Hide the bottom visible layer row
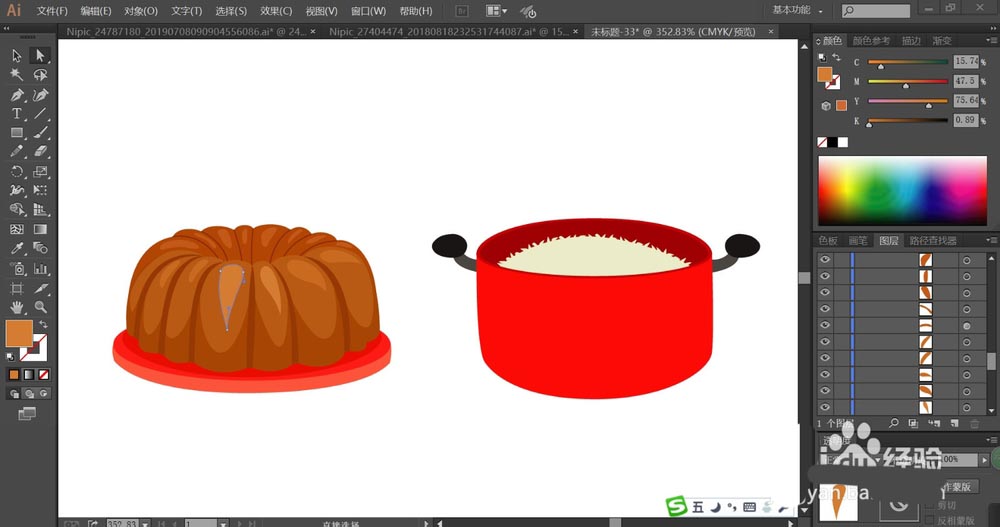 click(825, 407)
